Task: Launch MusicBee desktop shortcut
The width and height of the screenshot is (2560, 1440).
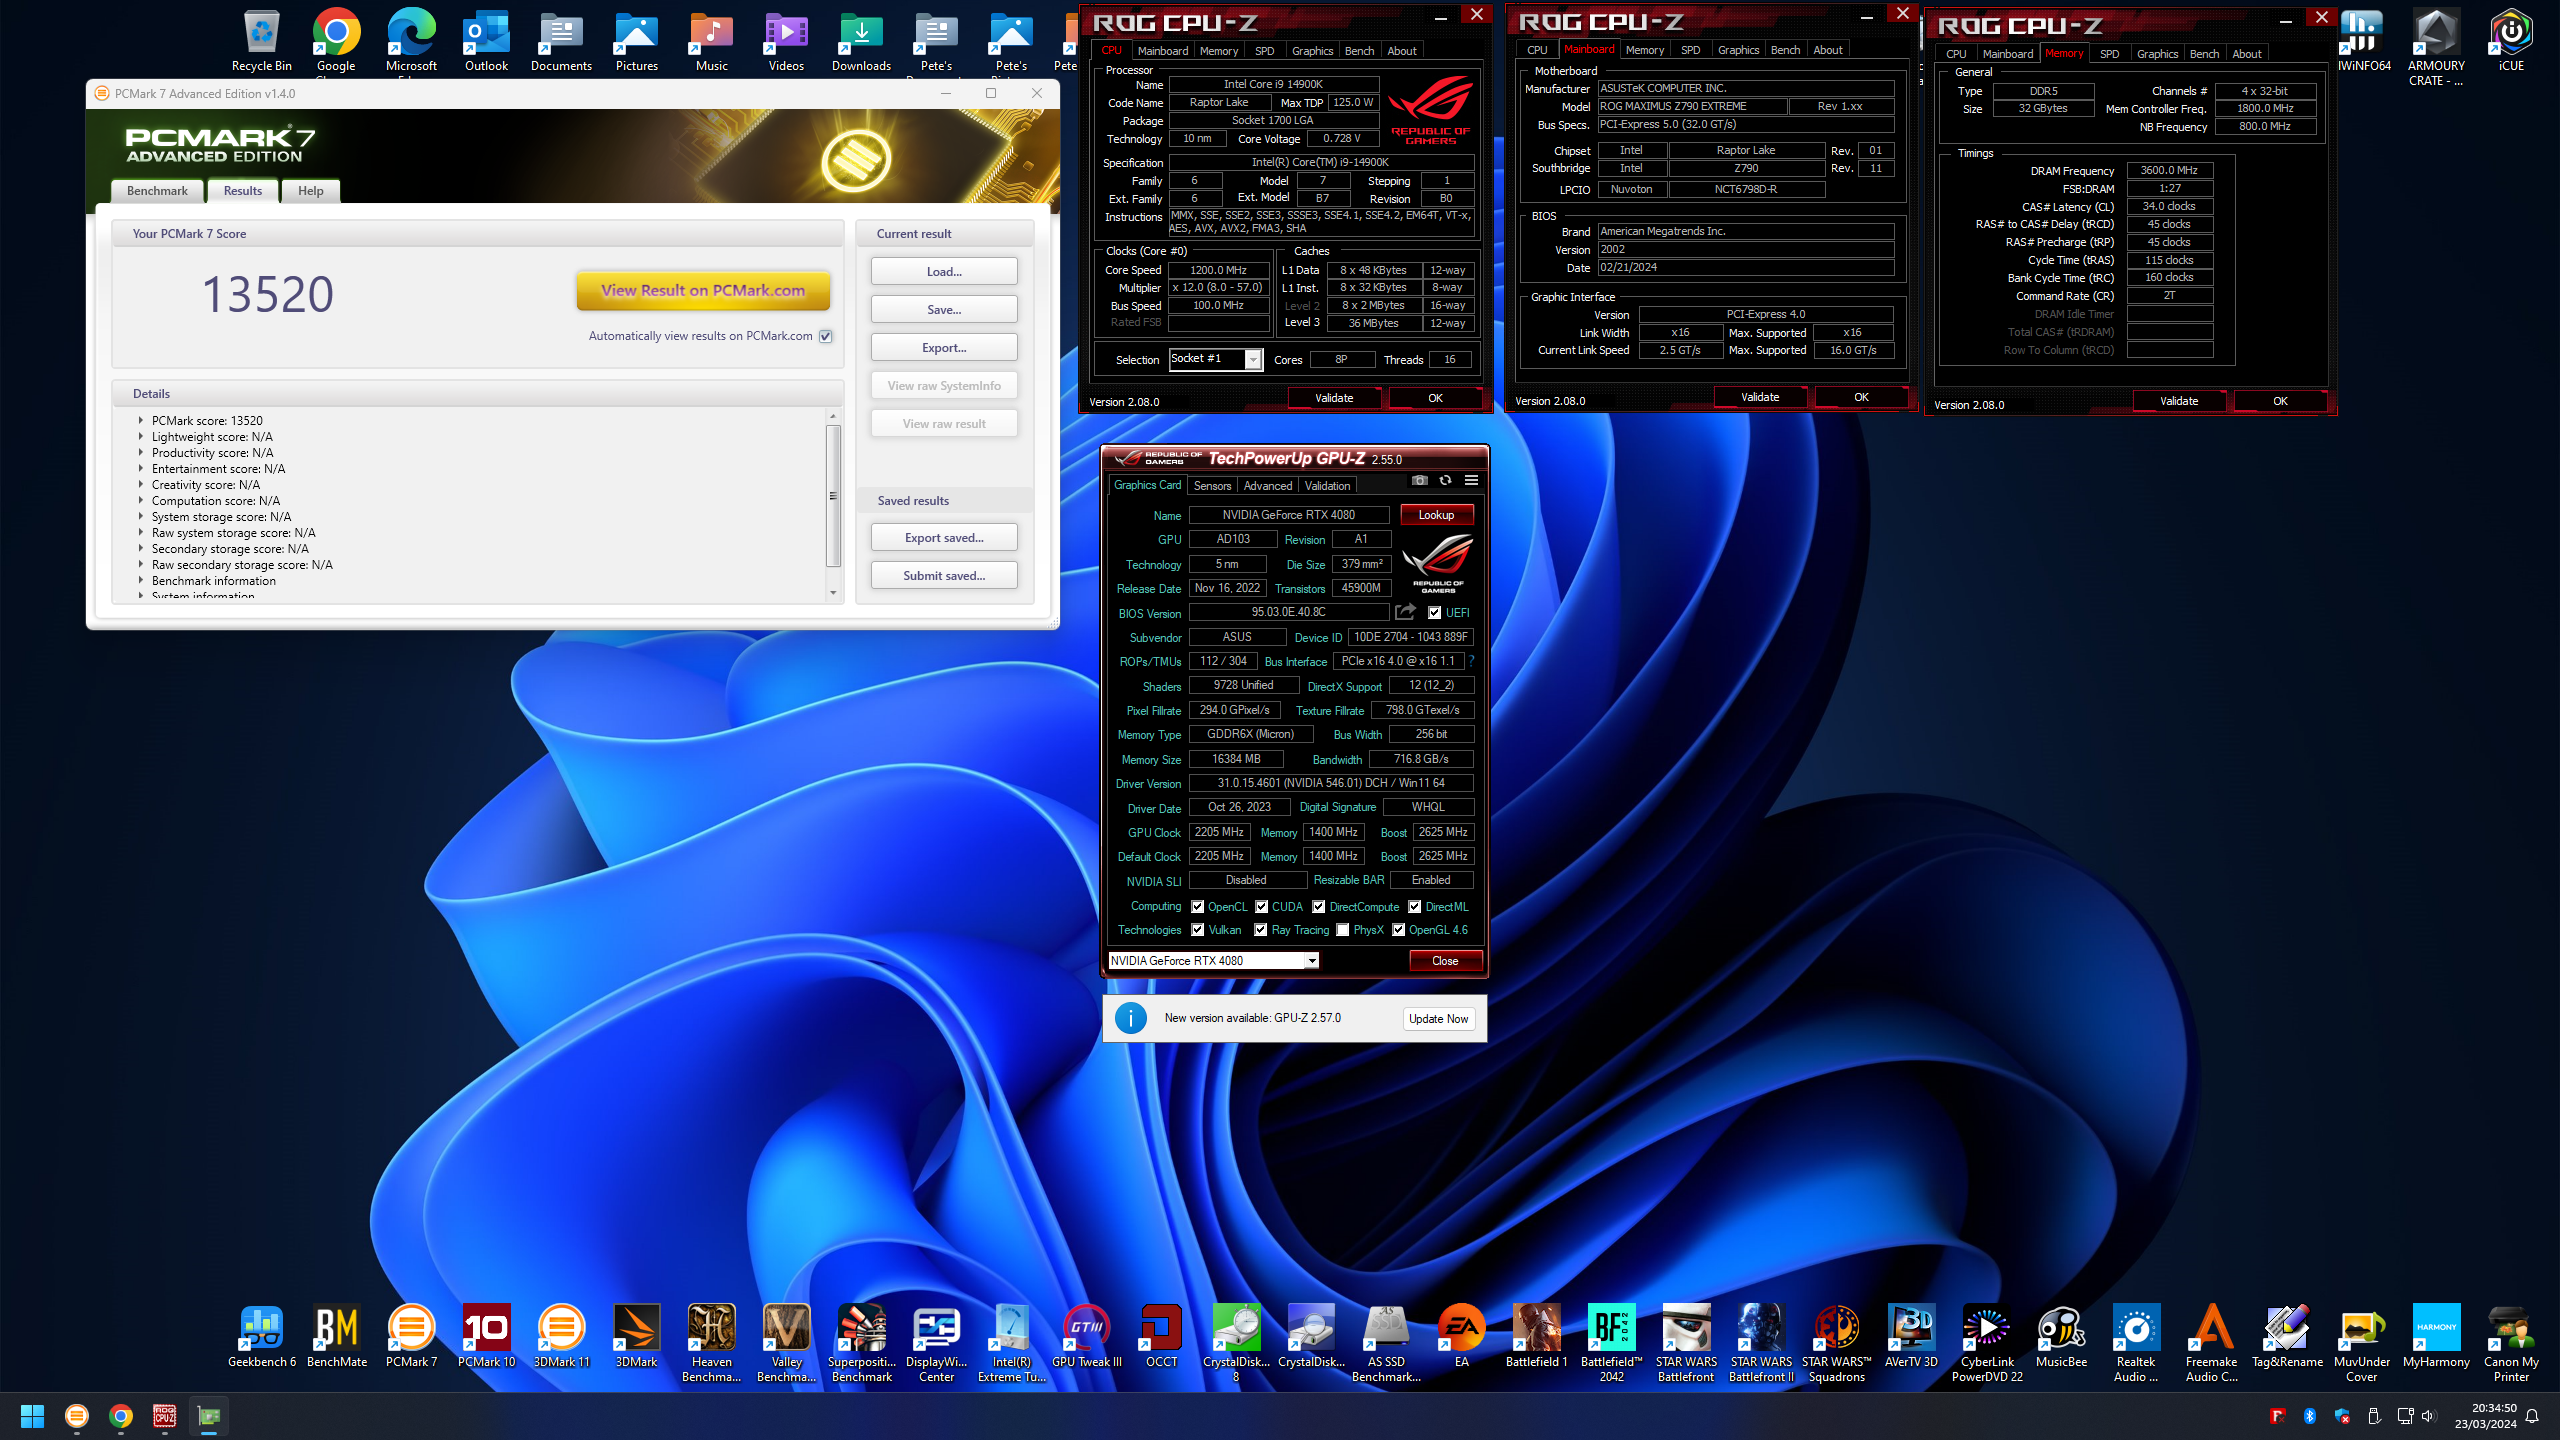Action: 2061,1337
